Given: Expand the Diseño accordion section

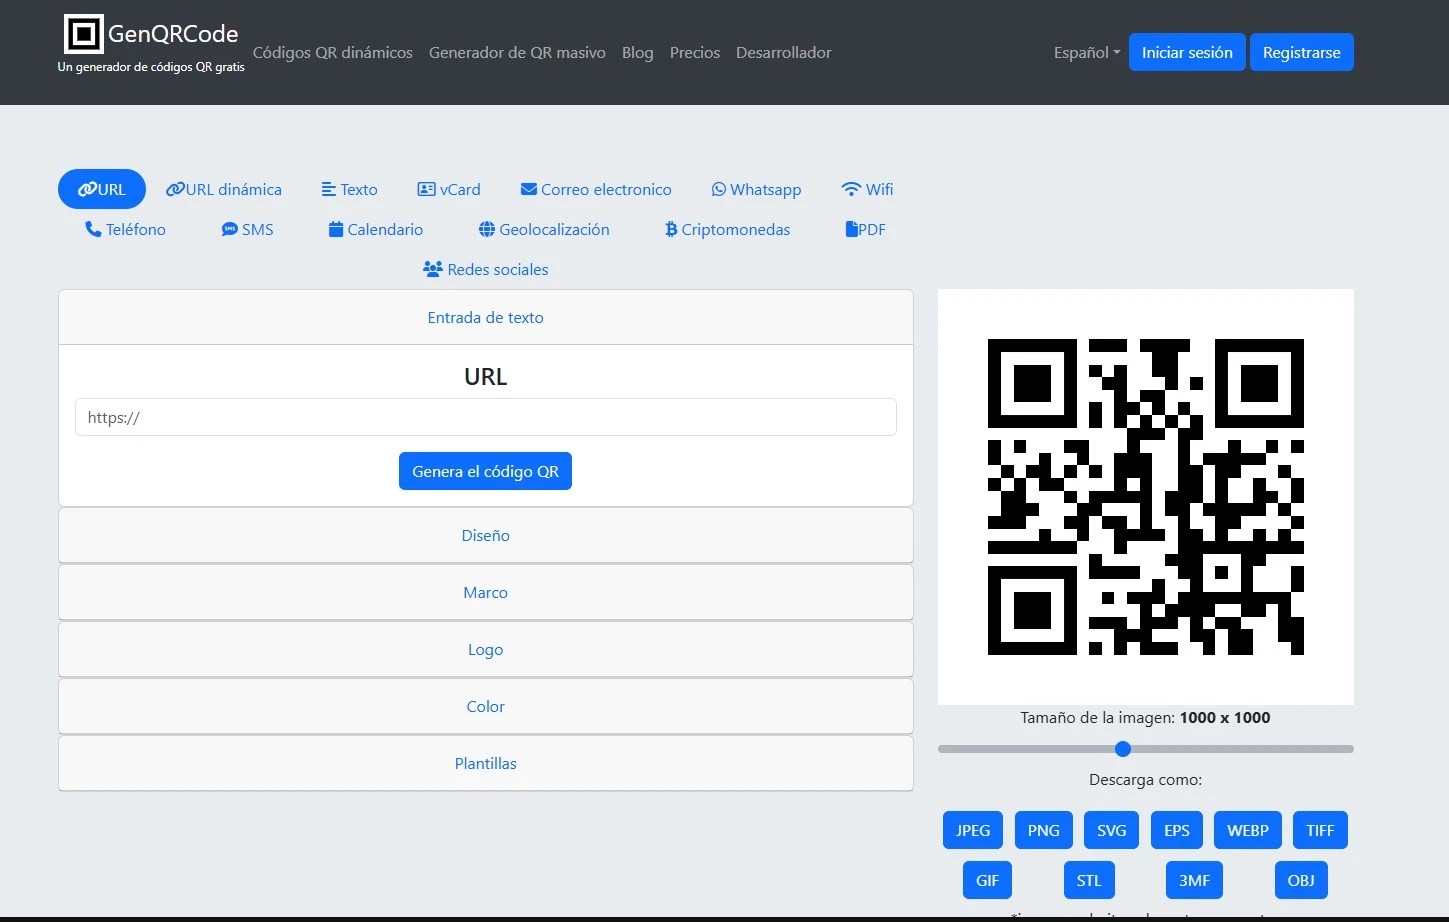Looking at the screenshot, I should [485, 536].
